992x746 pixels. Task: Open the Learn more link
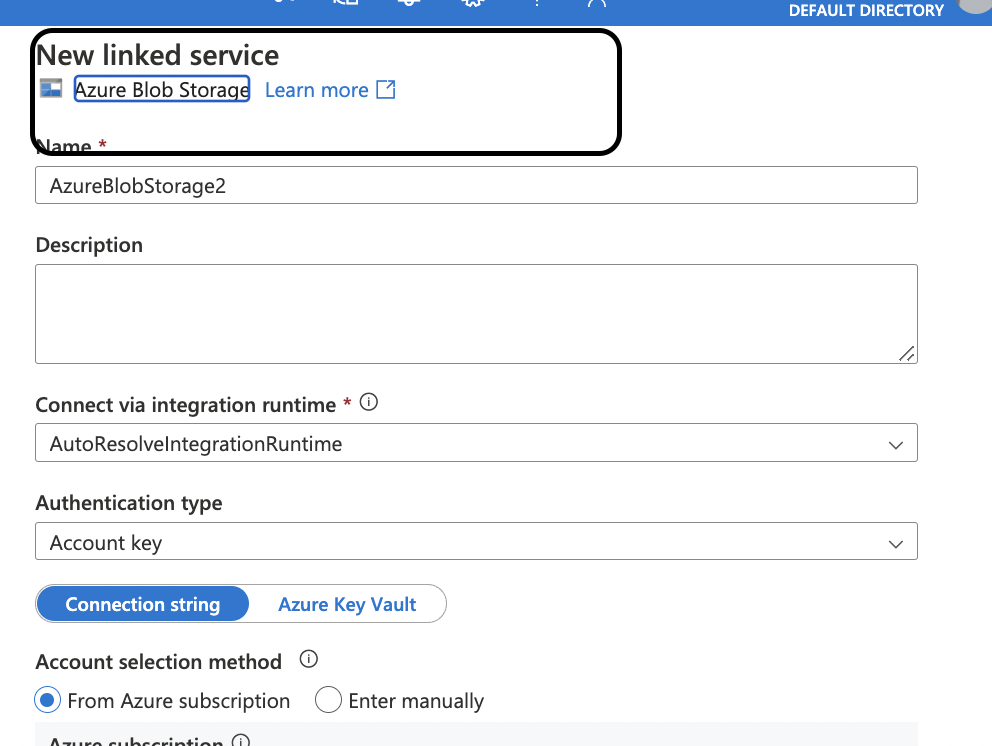point(315,89)
